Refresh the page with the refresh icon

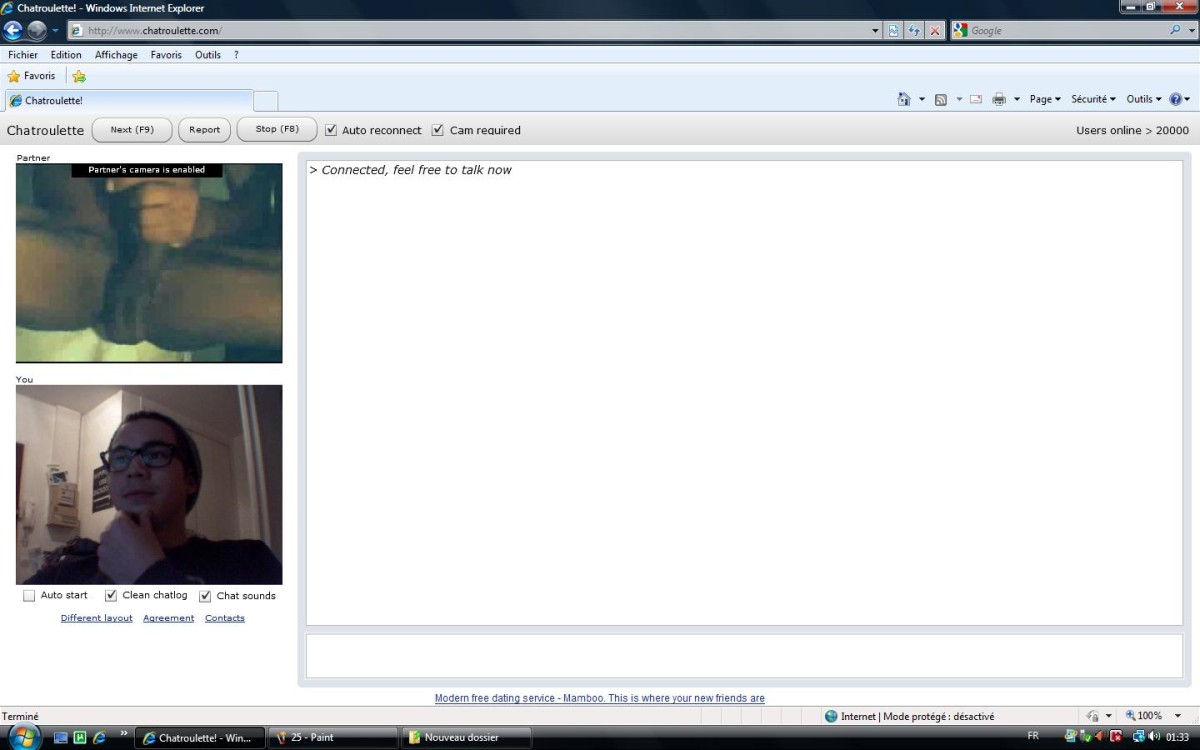pyautogui.click(x=914, y=31)
